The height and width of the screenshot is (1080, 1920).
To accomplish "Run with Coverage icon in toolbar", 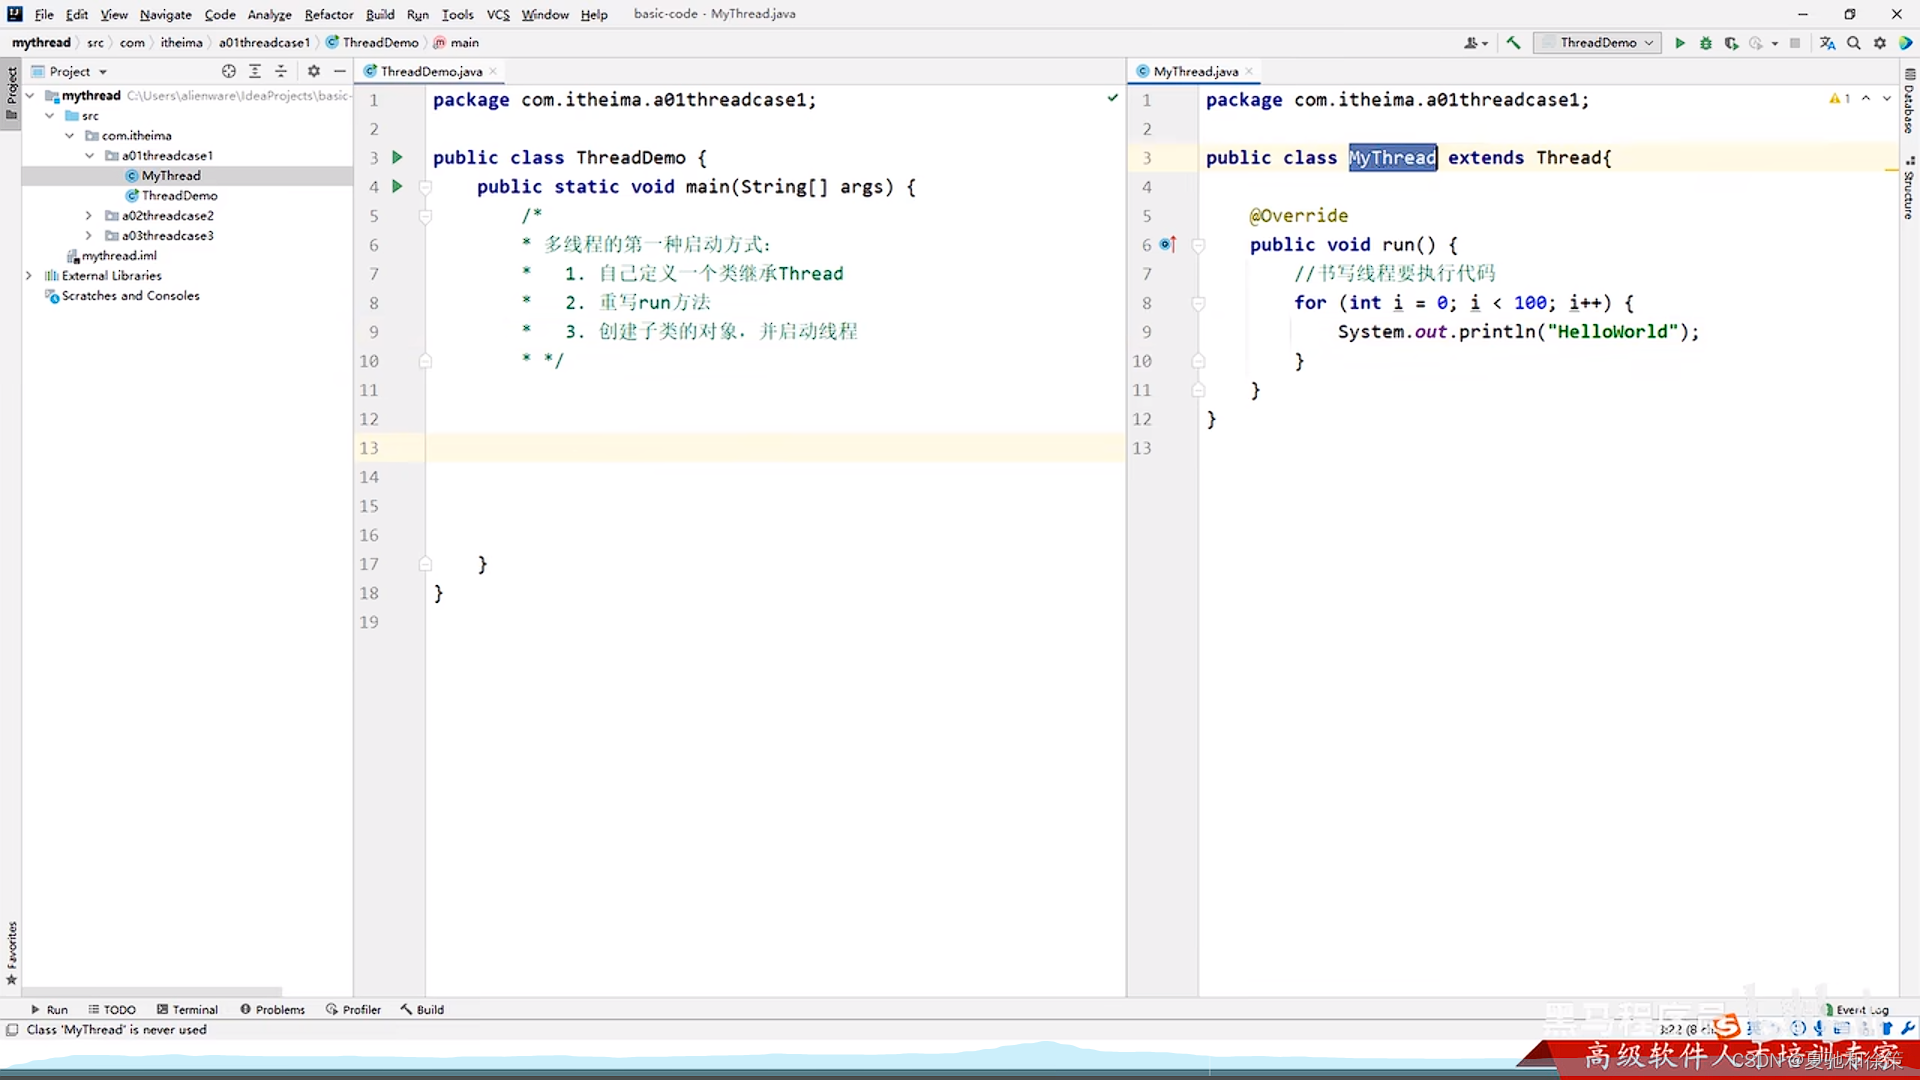I will pyautogui.click(x=1731, y=43).
